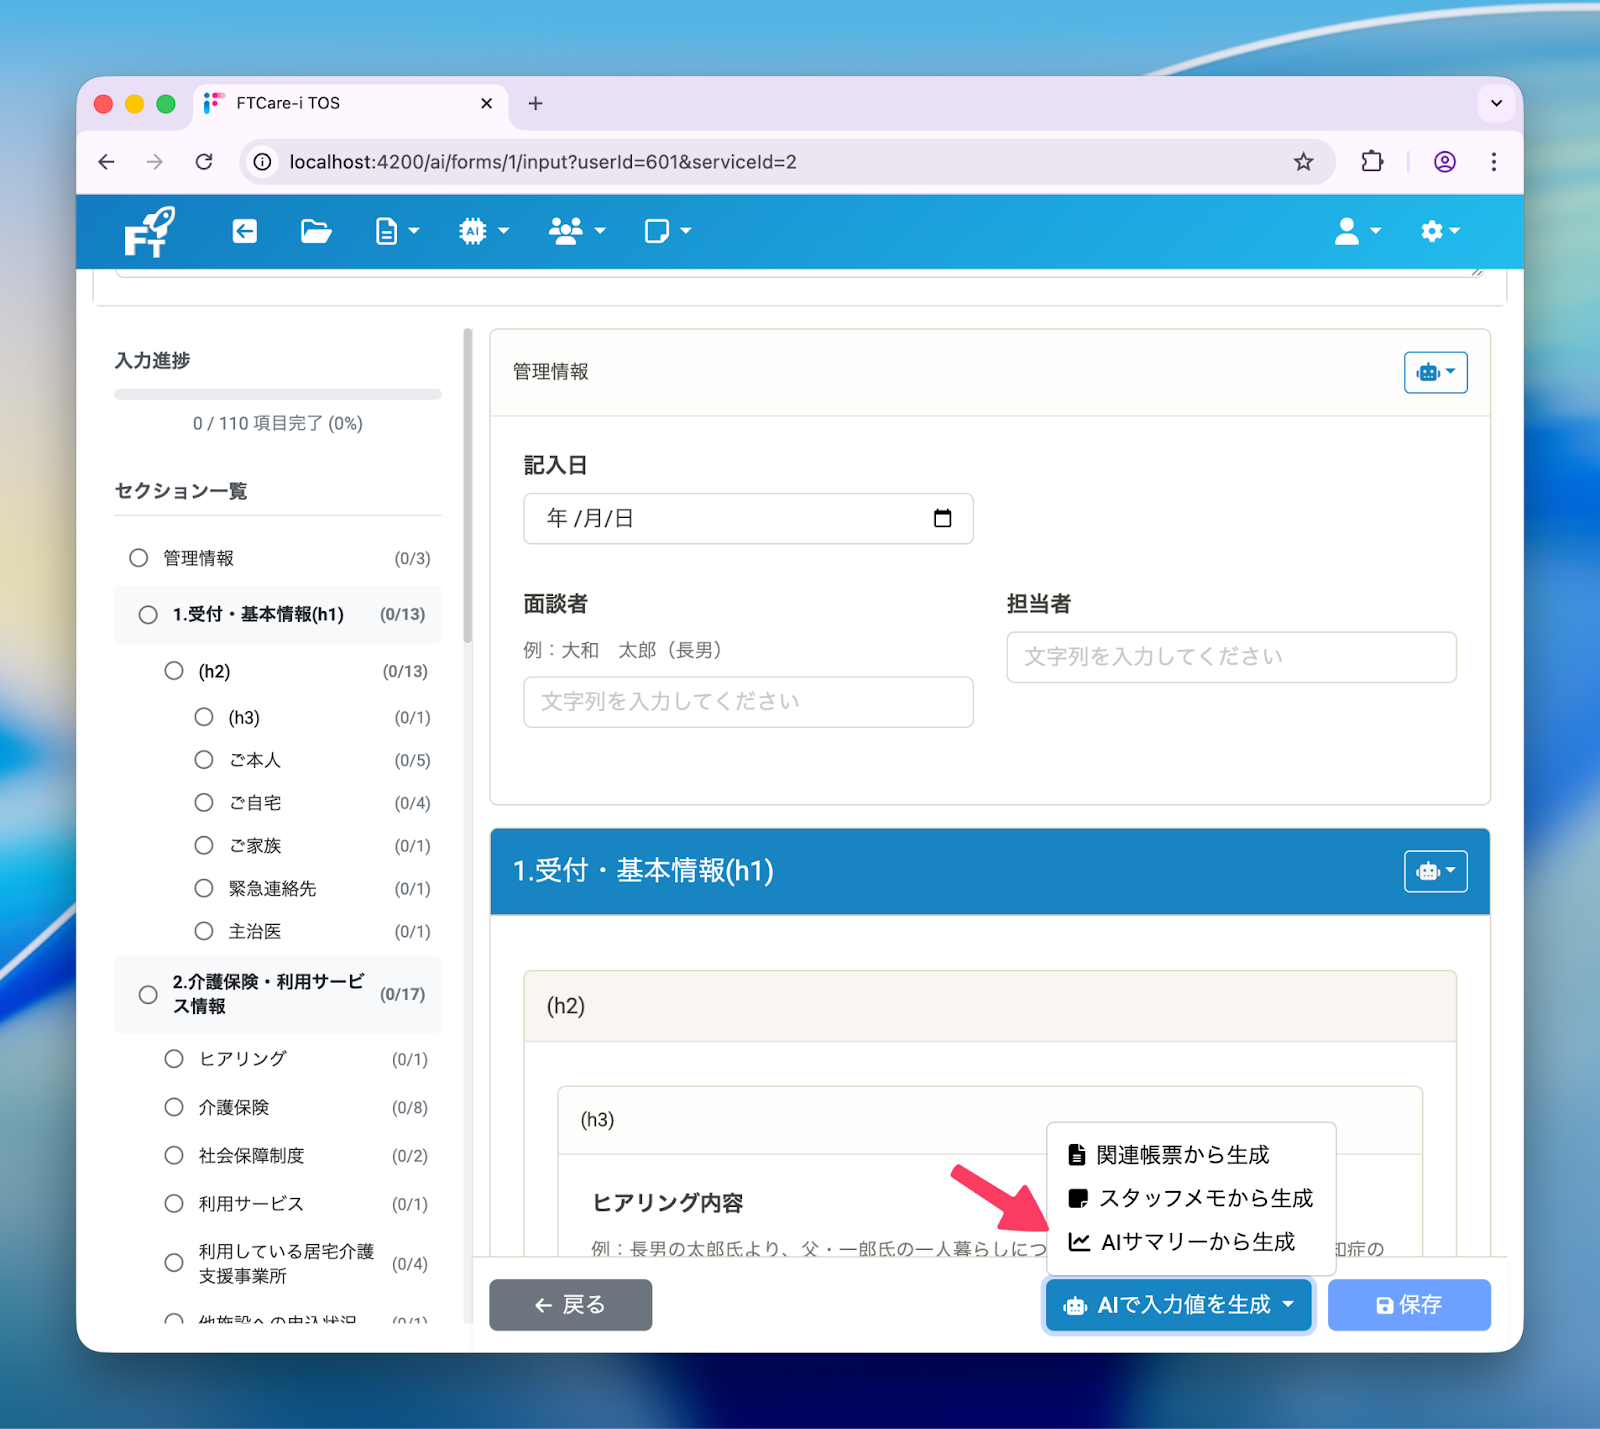Open the folder icon in the toolbar
Screen dimensions: 1600x1429
click(316, 231)
